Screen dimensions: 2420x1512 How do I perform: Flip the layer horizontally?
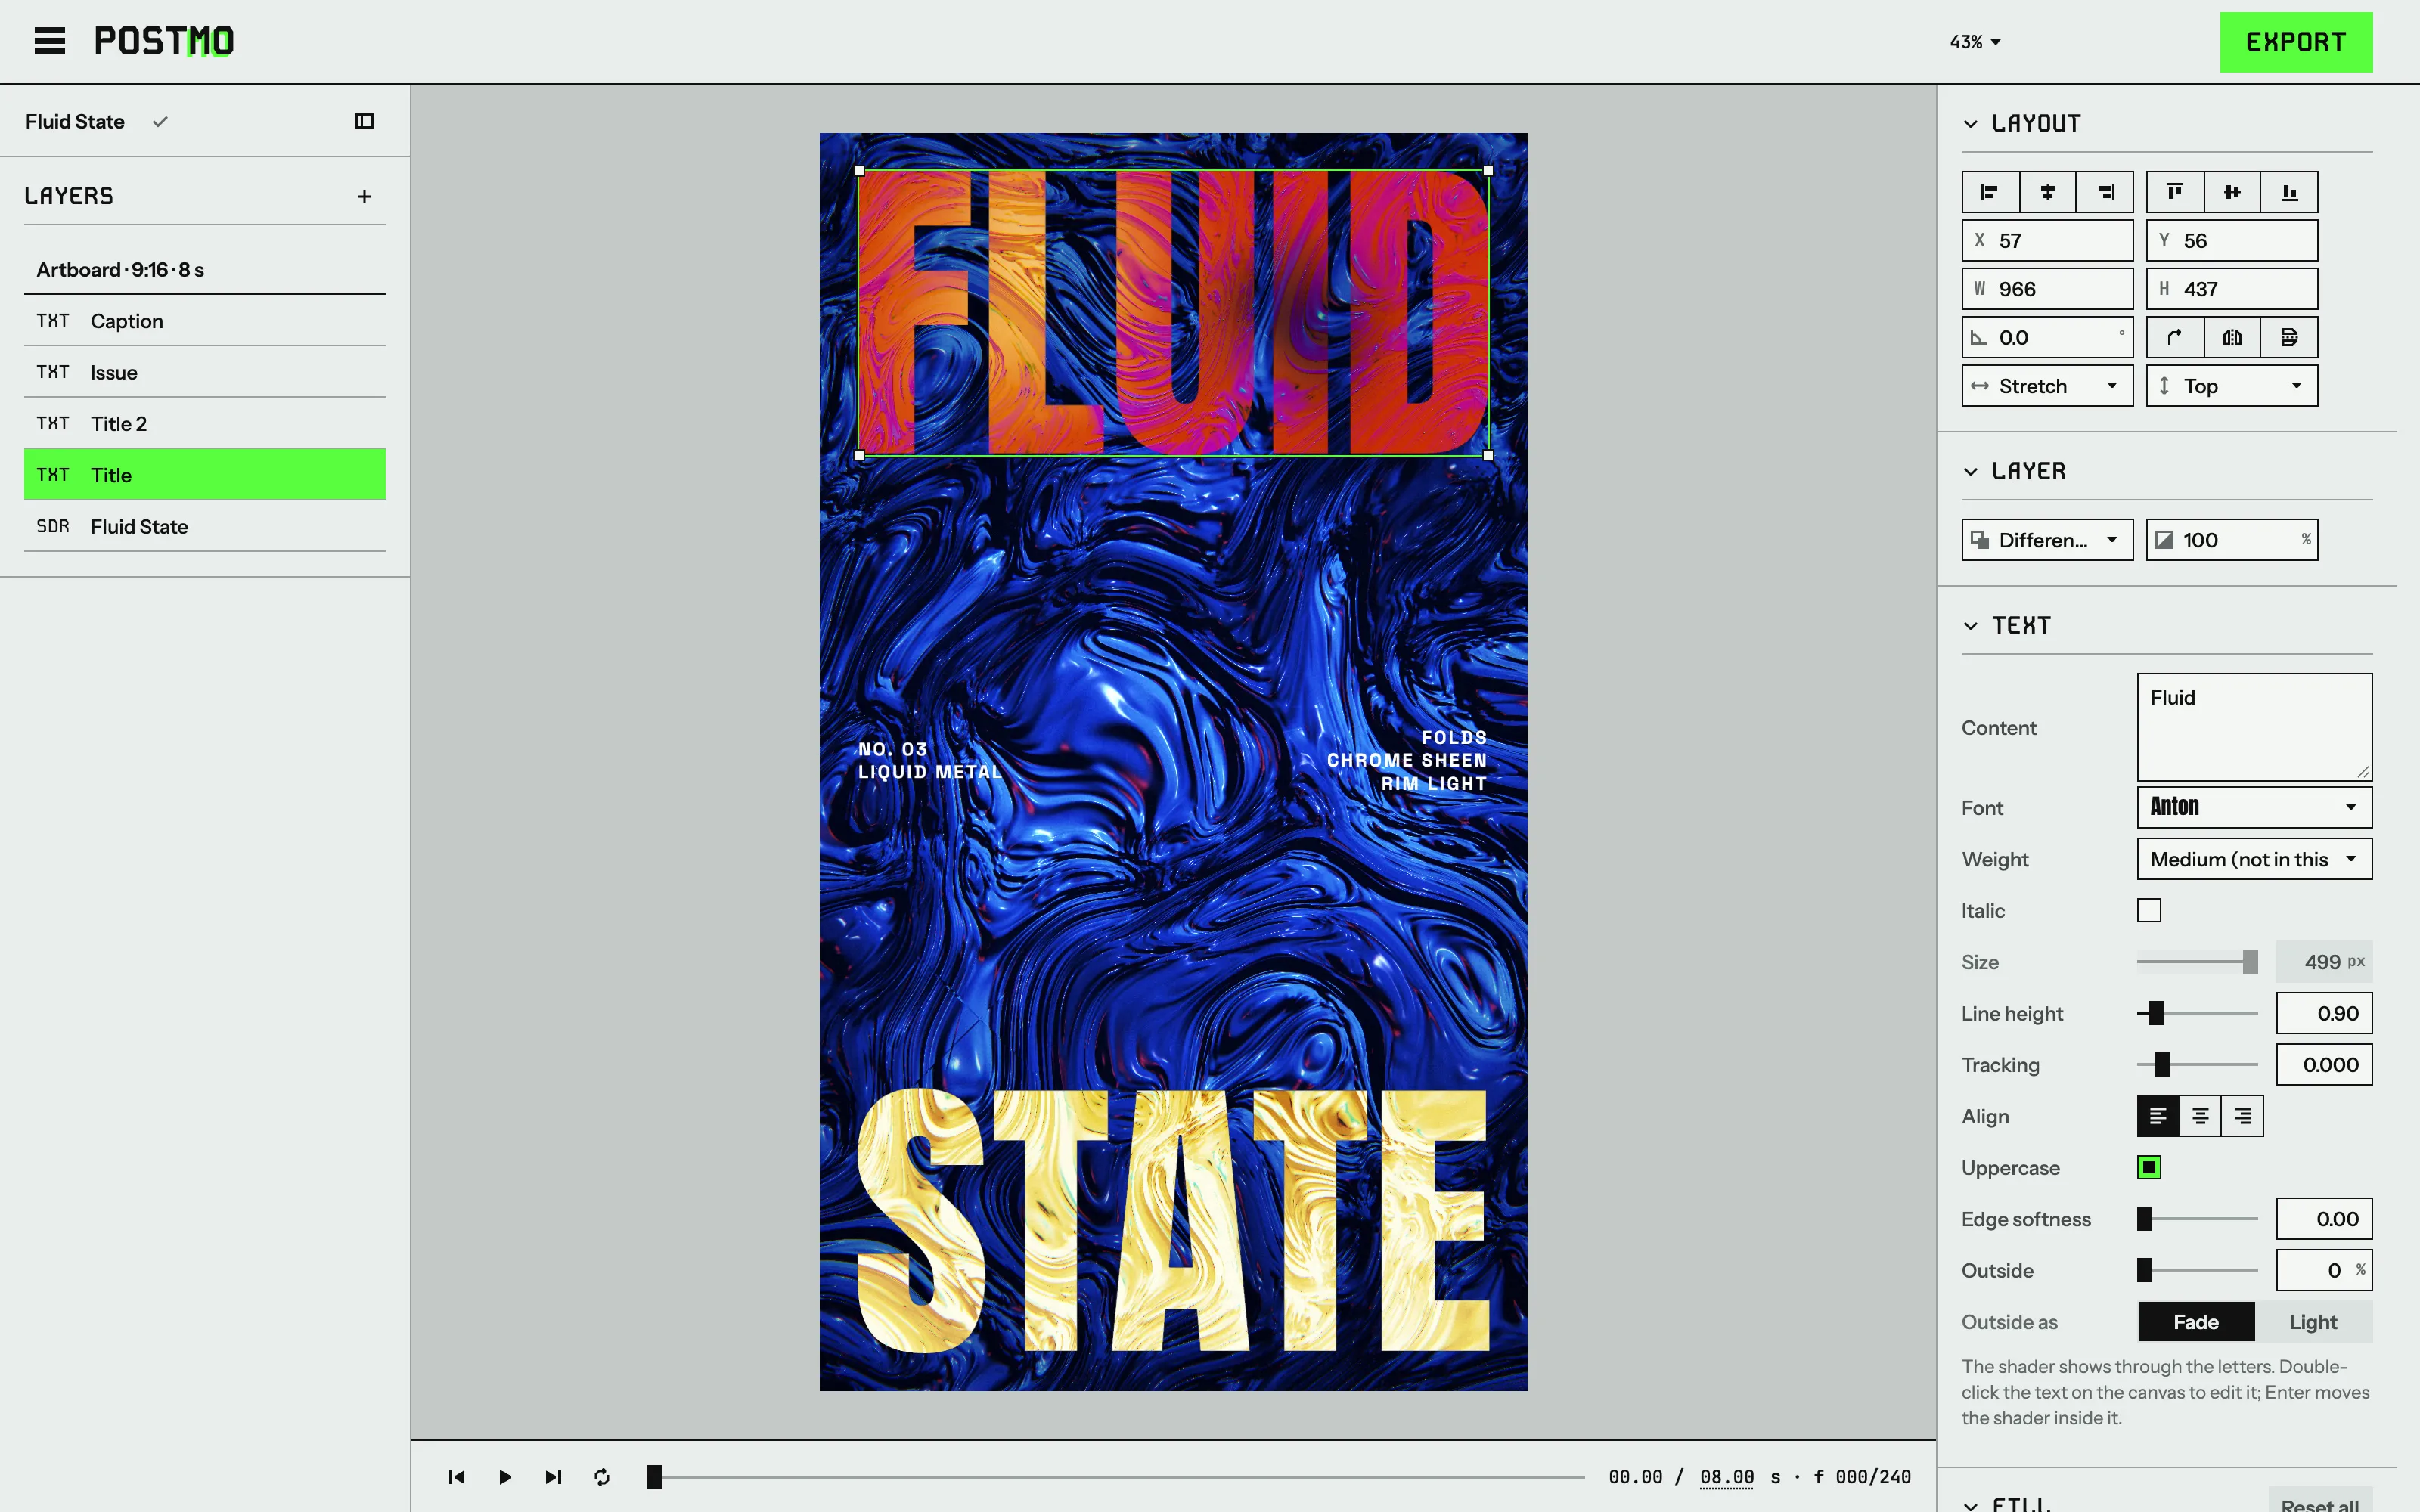point(2232,338)
